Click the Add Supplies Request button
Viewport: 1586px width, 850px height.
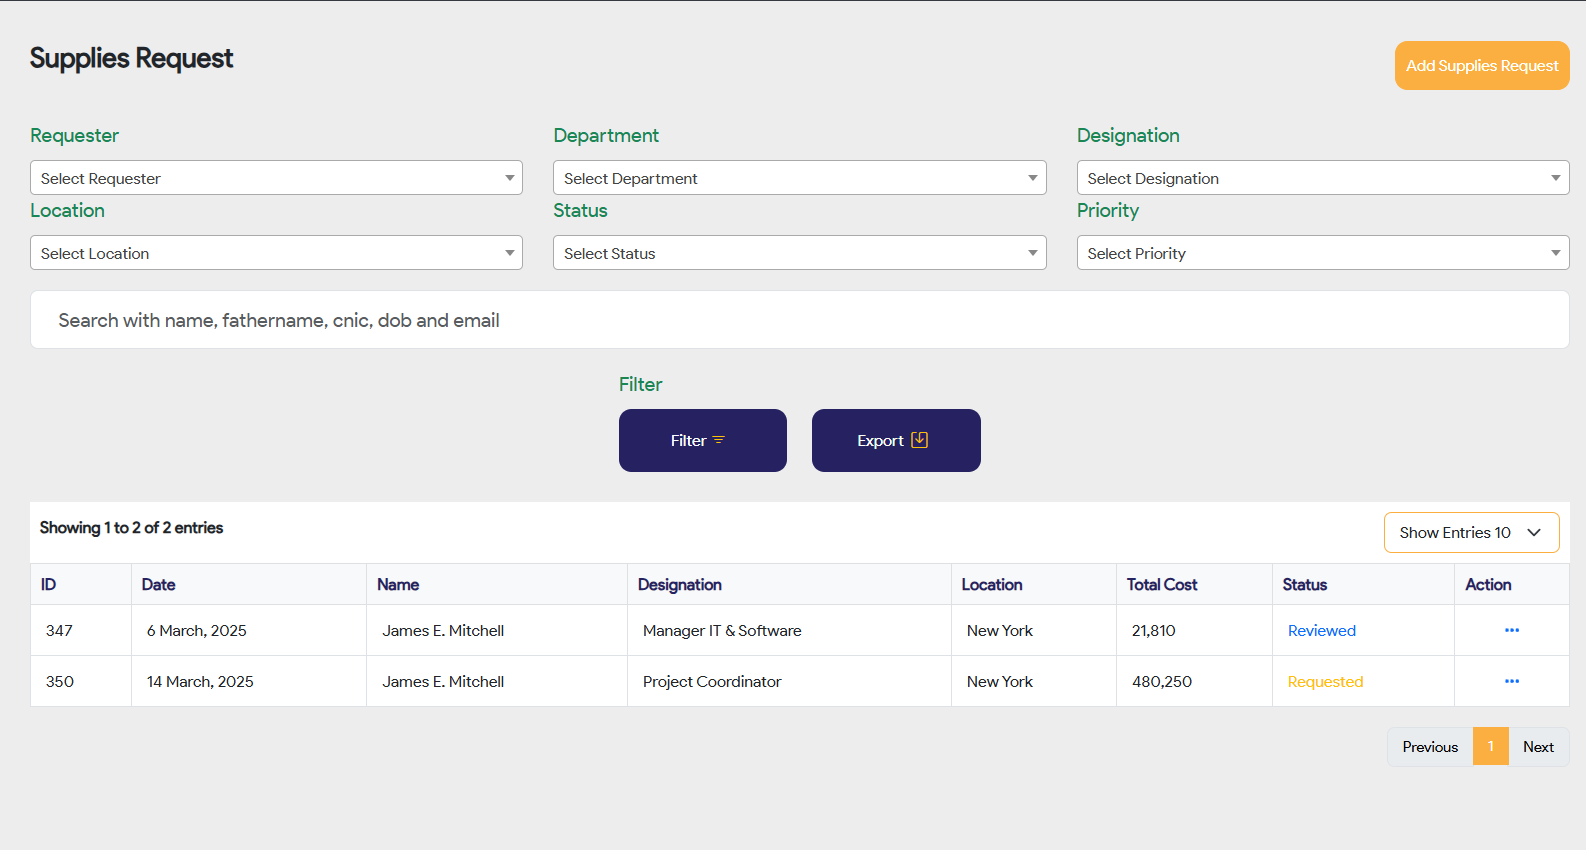(1481, 66)
